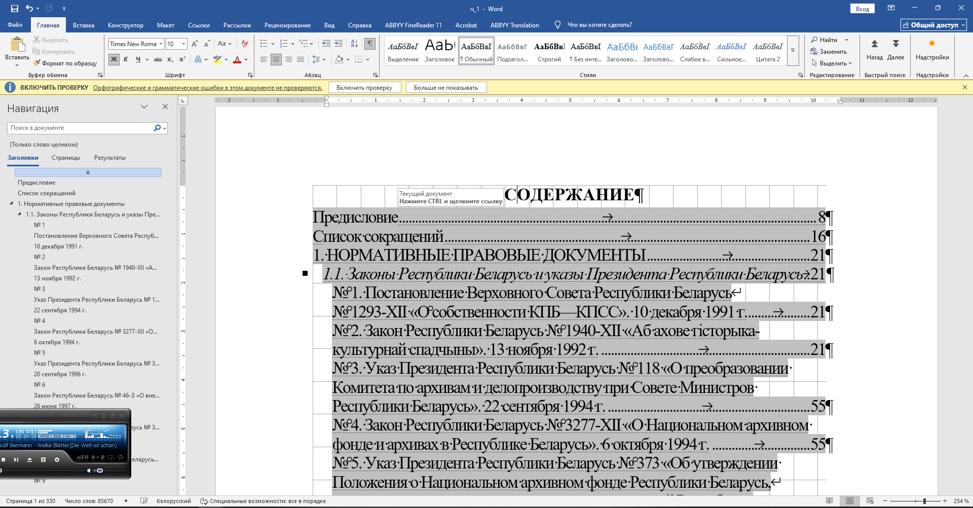Justify text in paragraph group
The image size is (973, 508).
301,60
